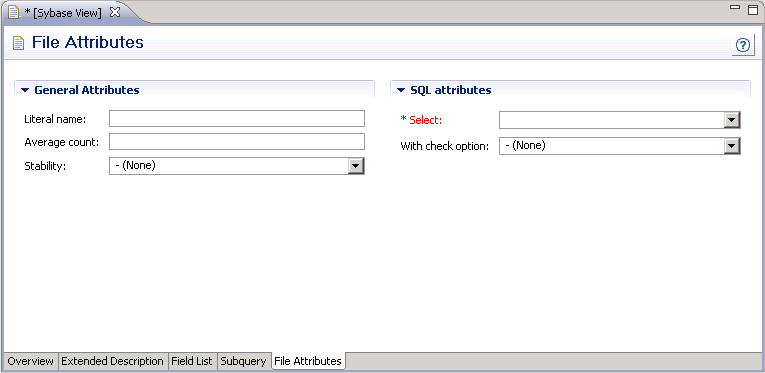Click the File Attributes page header icon
Image resolution: width=765 pixels, height=373 pixels.
pyautogui.click(x=18, y=43)
